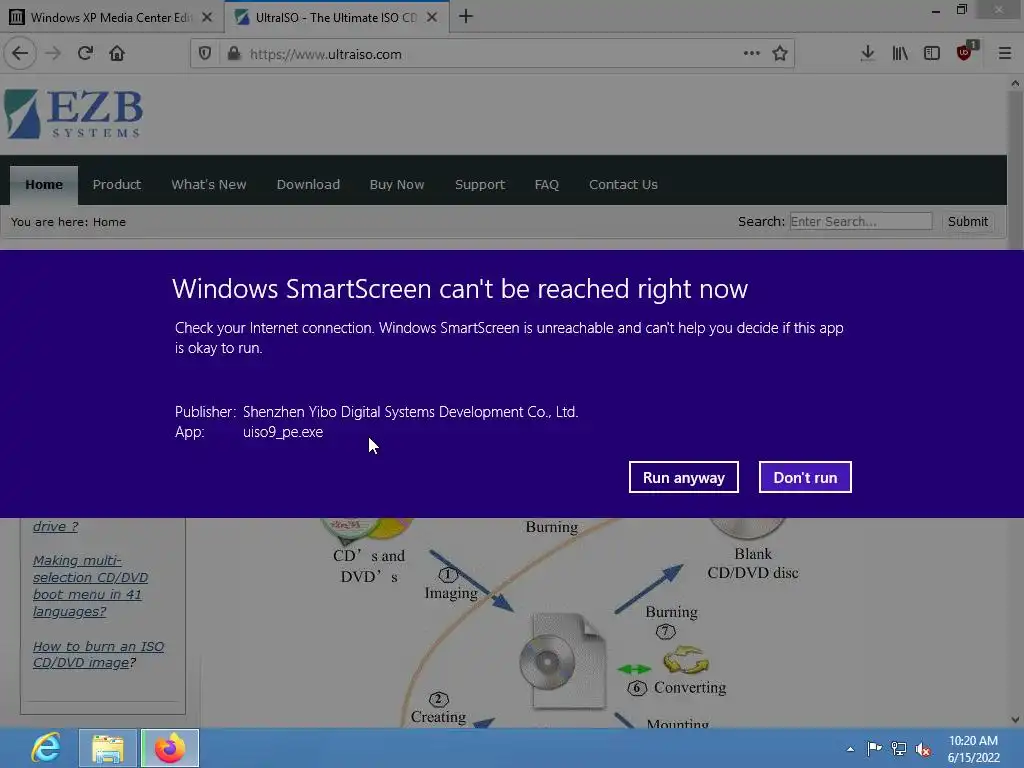Open the What's New nav item

209,185
